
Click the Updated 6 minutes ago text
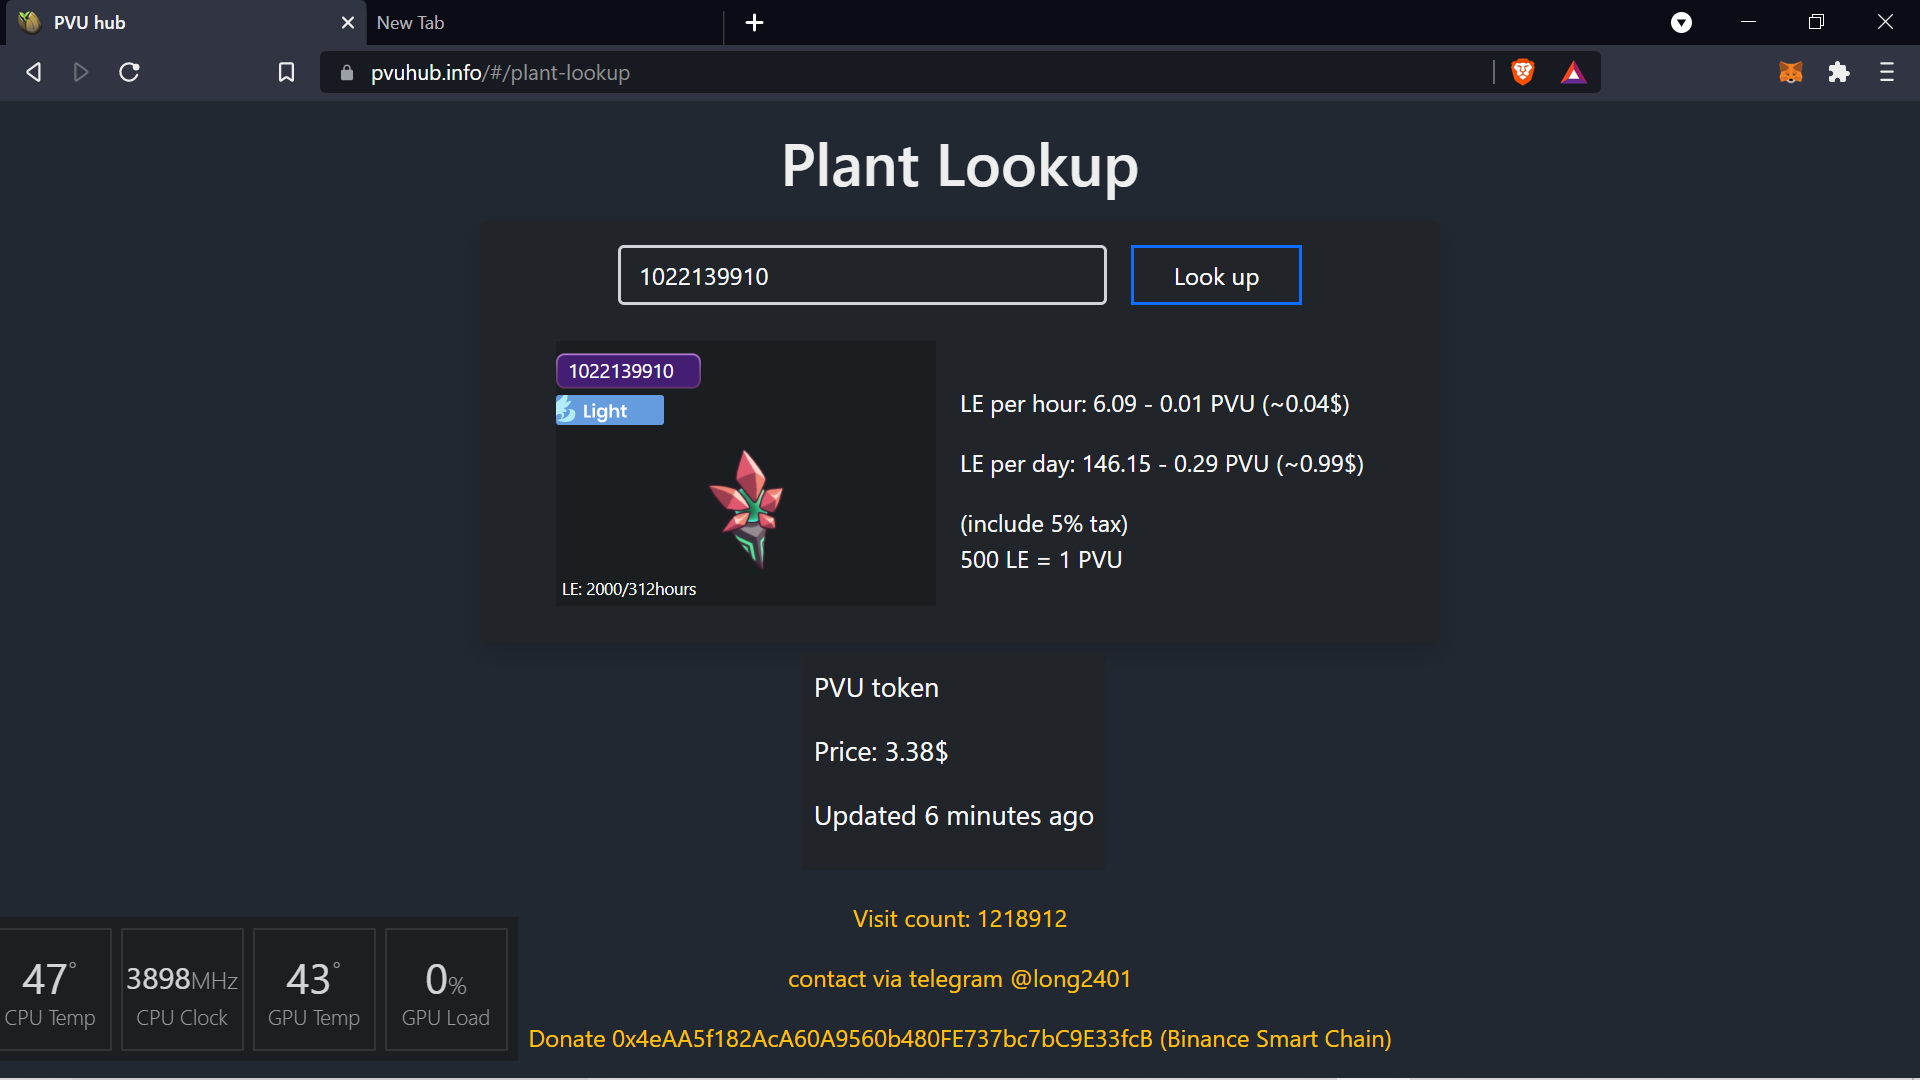coord(954,816)
